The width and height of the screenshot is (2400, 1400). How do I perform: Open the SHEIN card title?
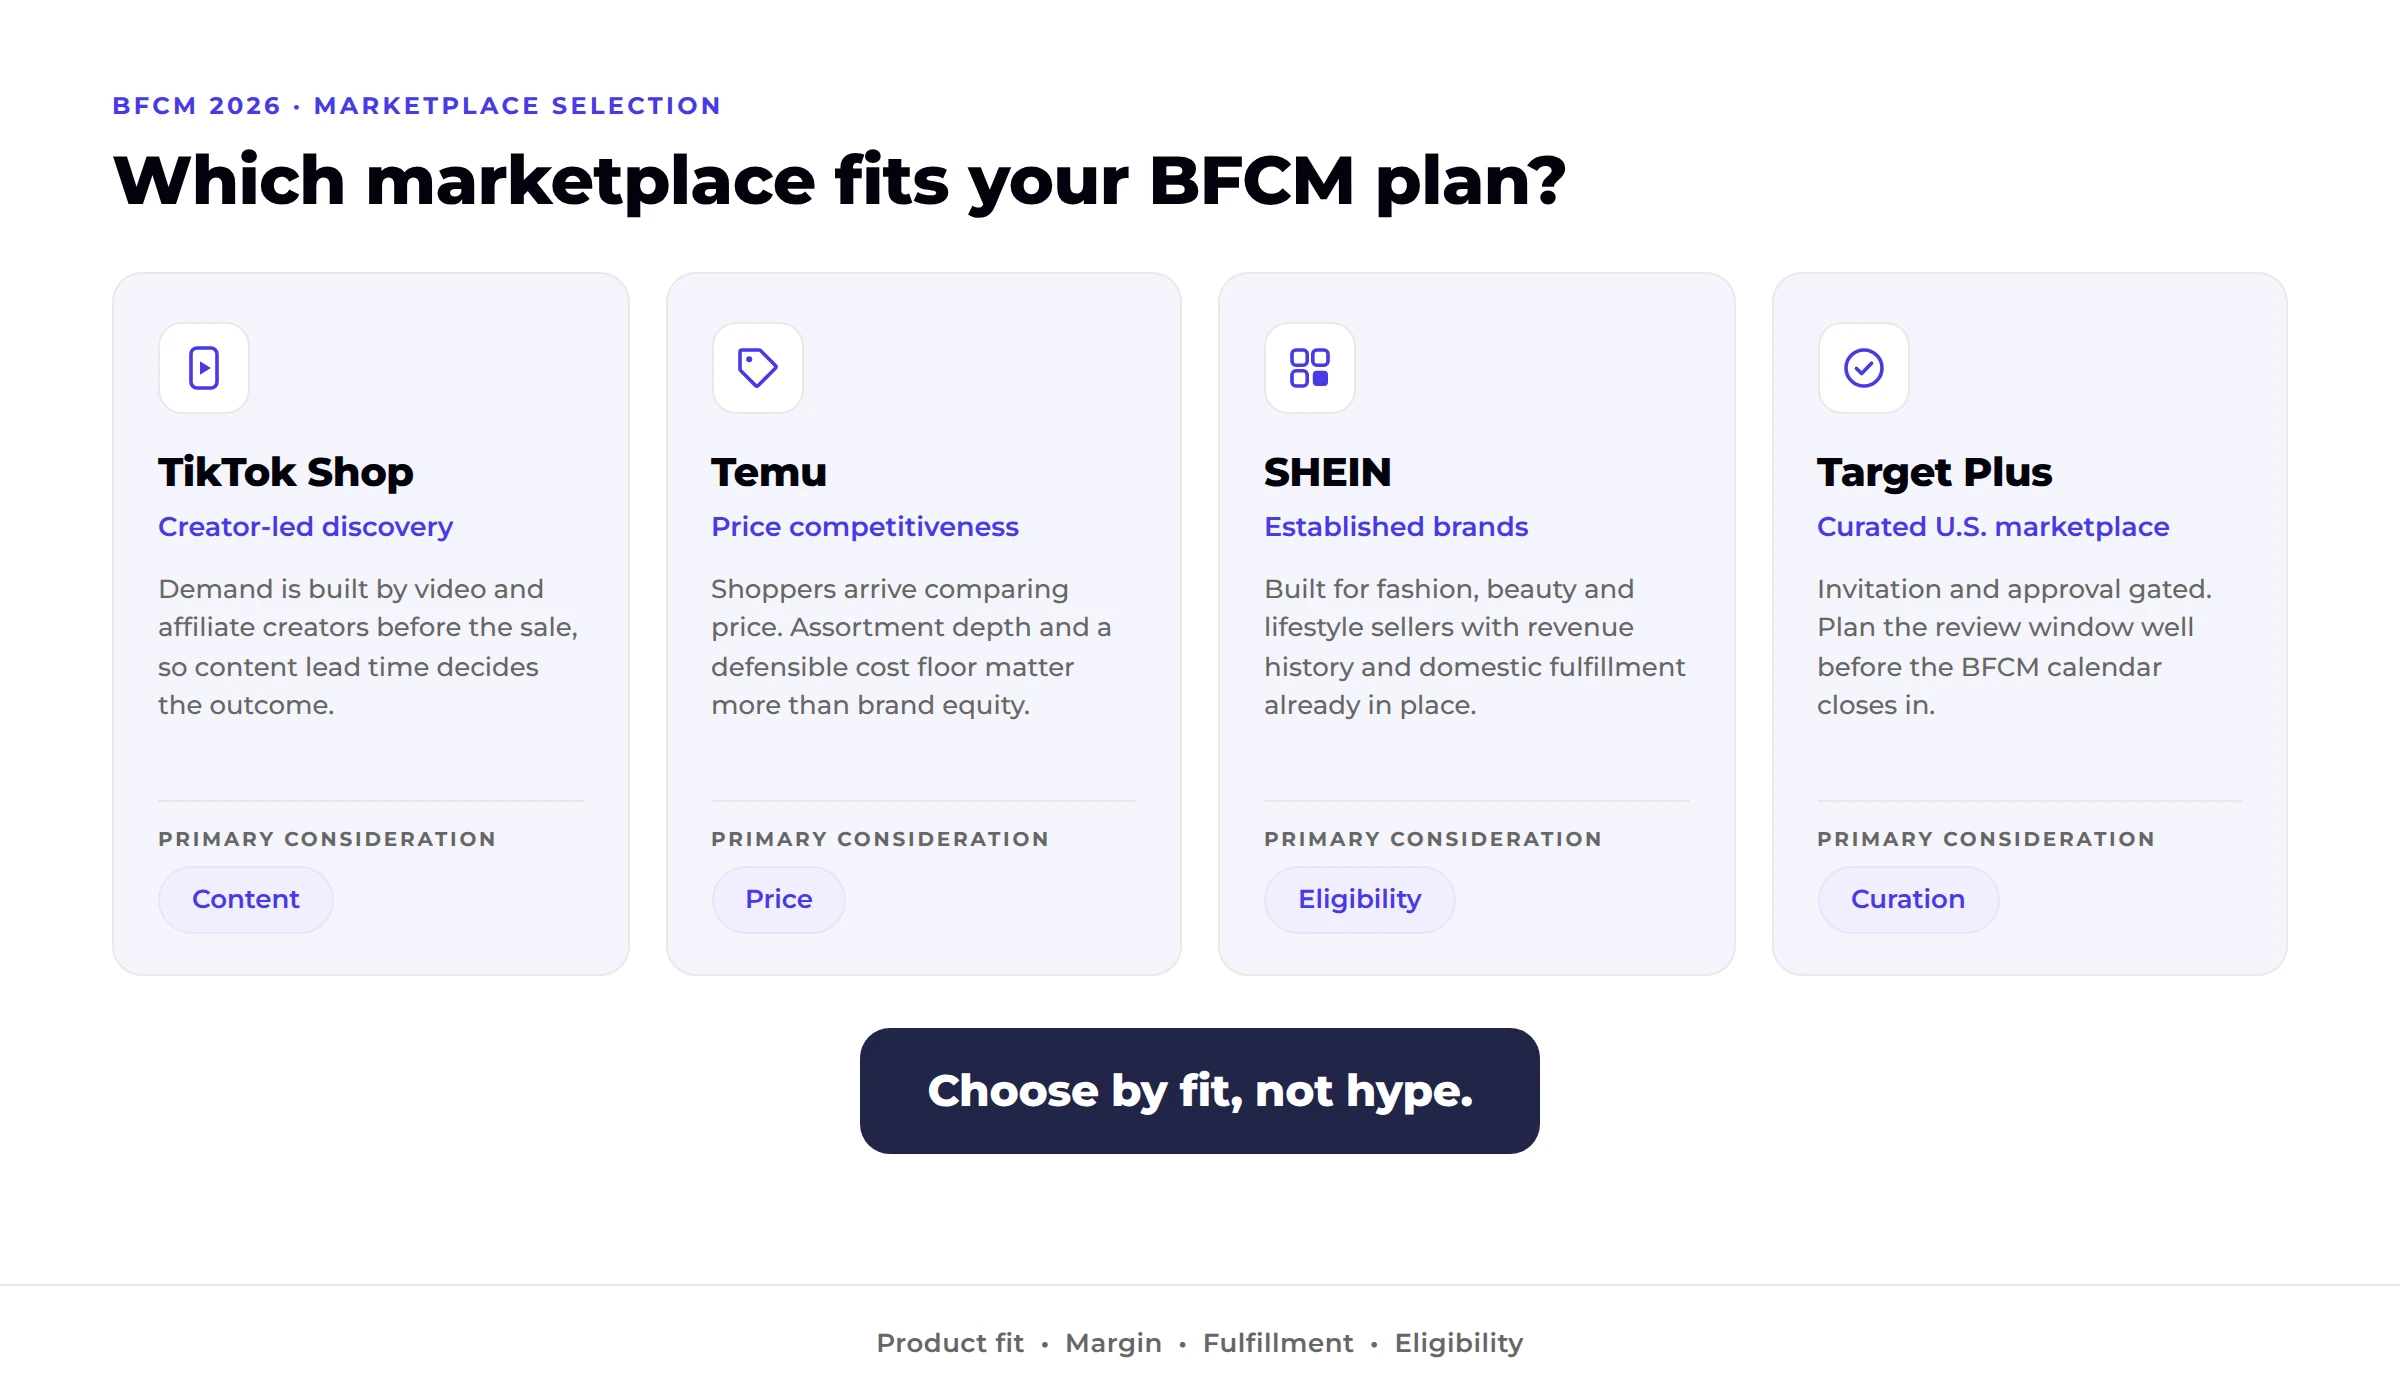tap(1328, 472)
